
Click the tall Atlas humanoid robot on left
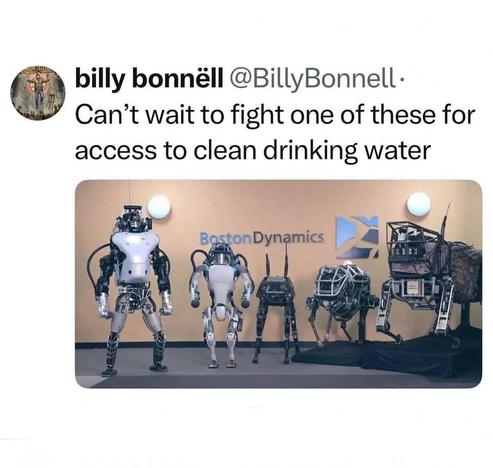point(133,288)
